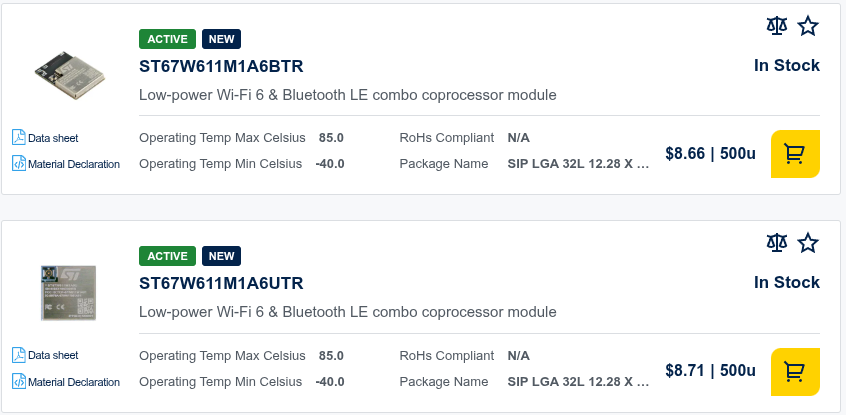Favorite ST67W611M1A6UTR with the star icon
846x415 pixels.
[808, 243]
